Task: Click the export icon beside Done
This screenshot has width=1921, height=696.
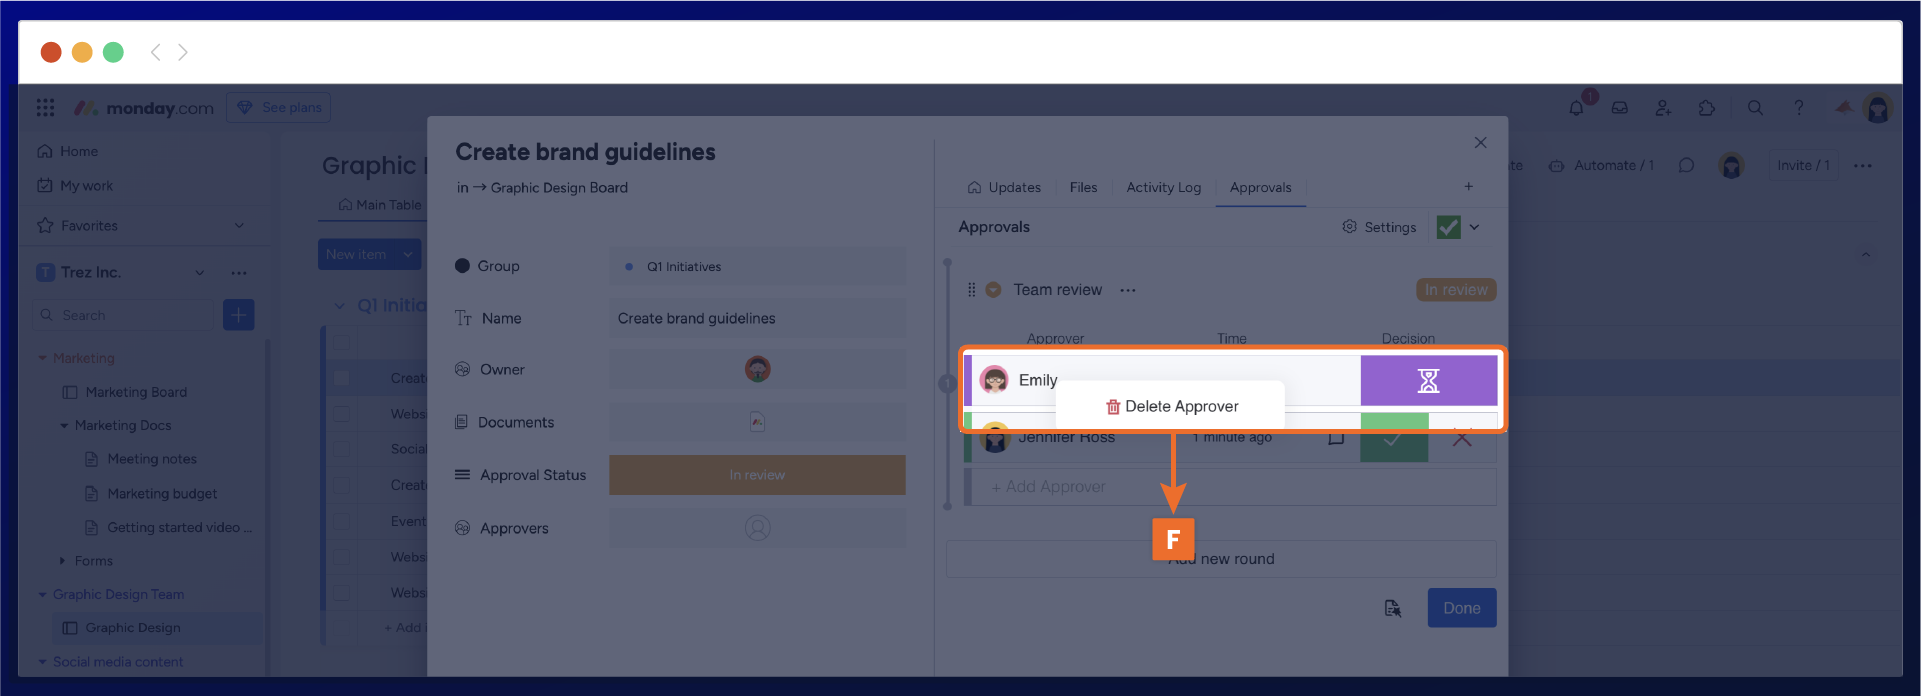Action: [x=1392, y=608]
